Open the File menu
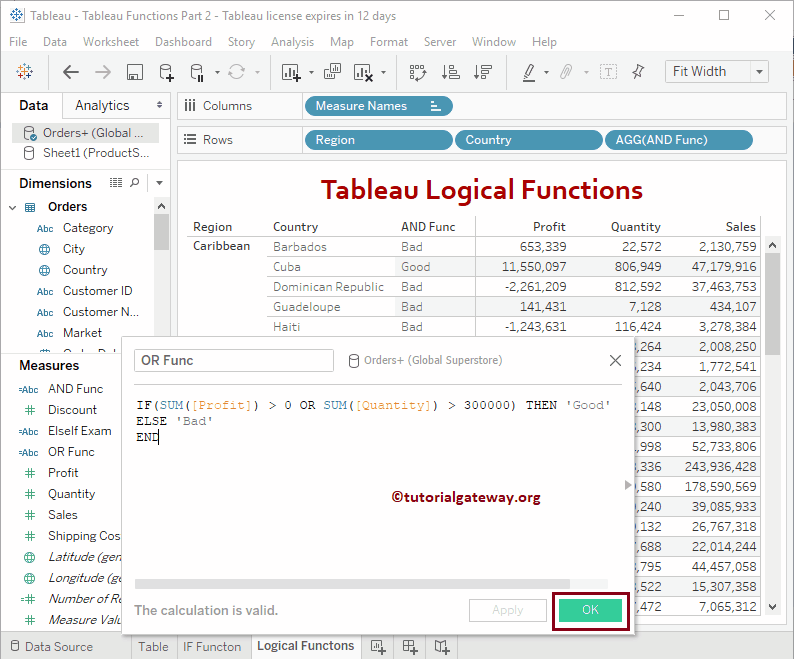The height and width of the screenshot is (659, 794). 18,42
